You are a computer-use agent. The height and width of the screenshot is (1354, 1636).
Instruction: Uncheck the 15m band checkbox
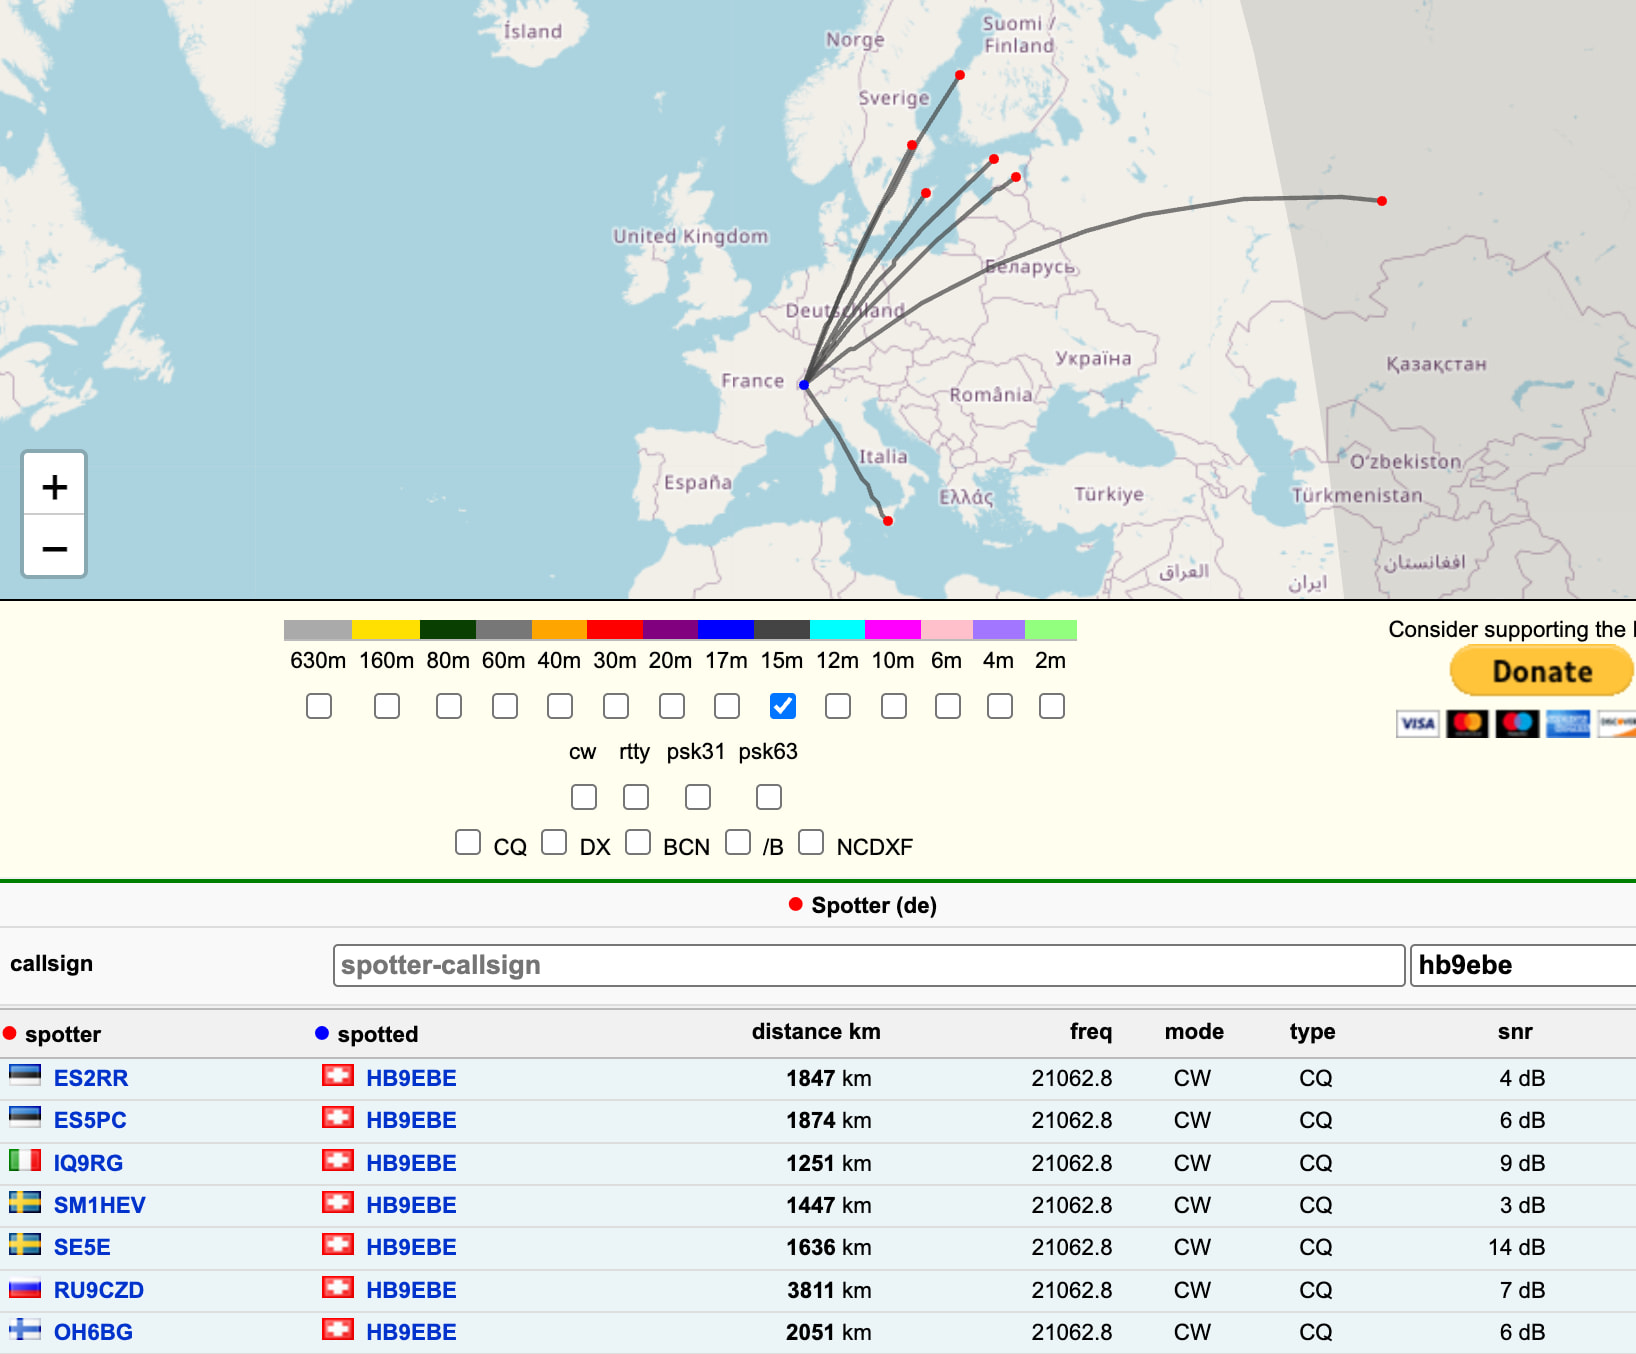coord(783,706)
